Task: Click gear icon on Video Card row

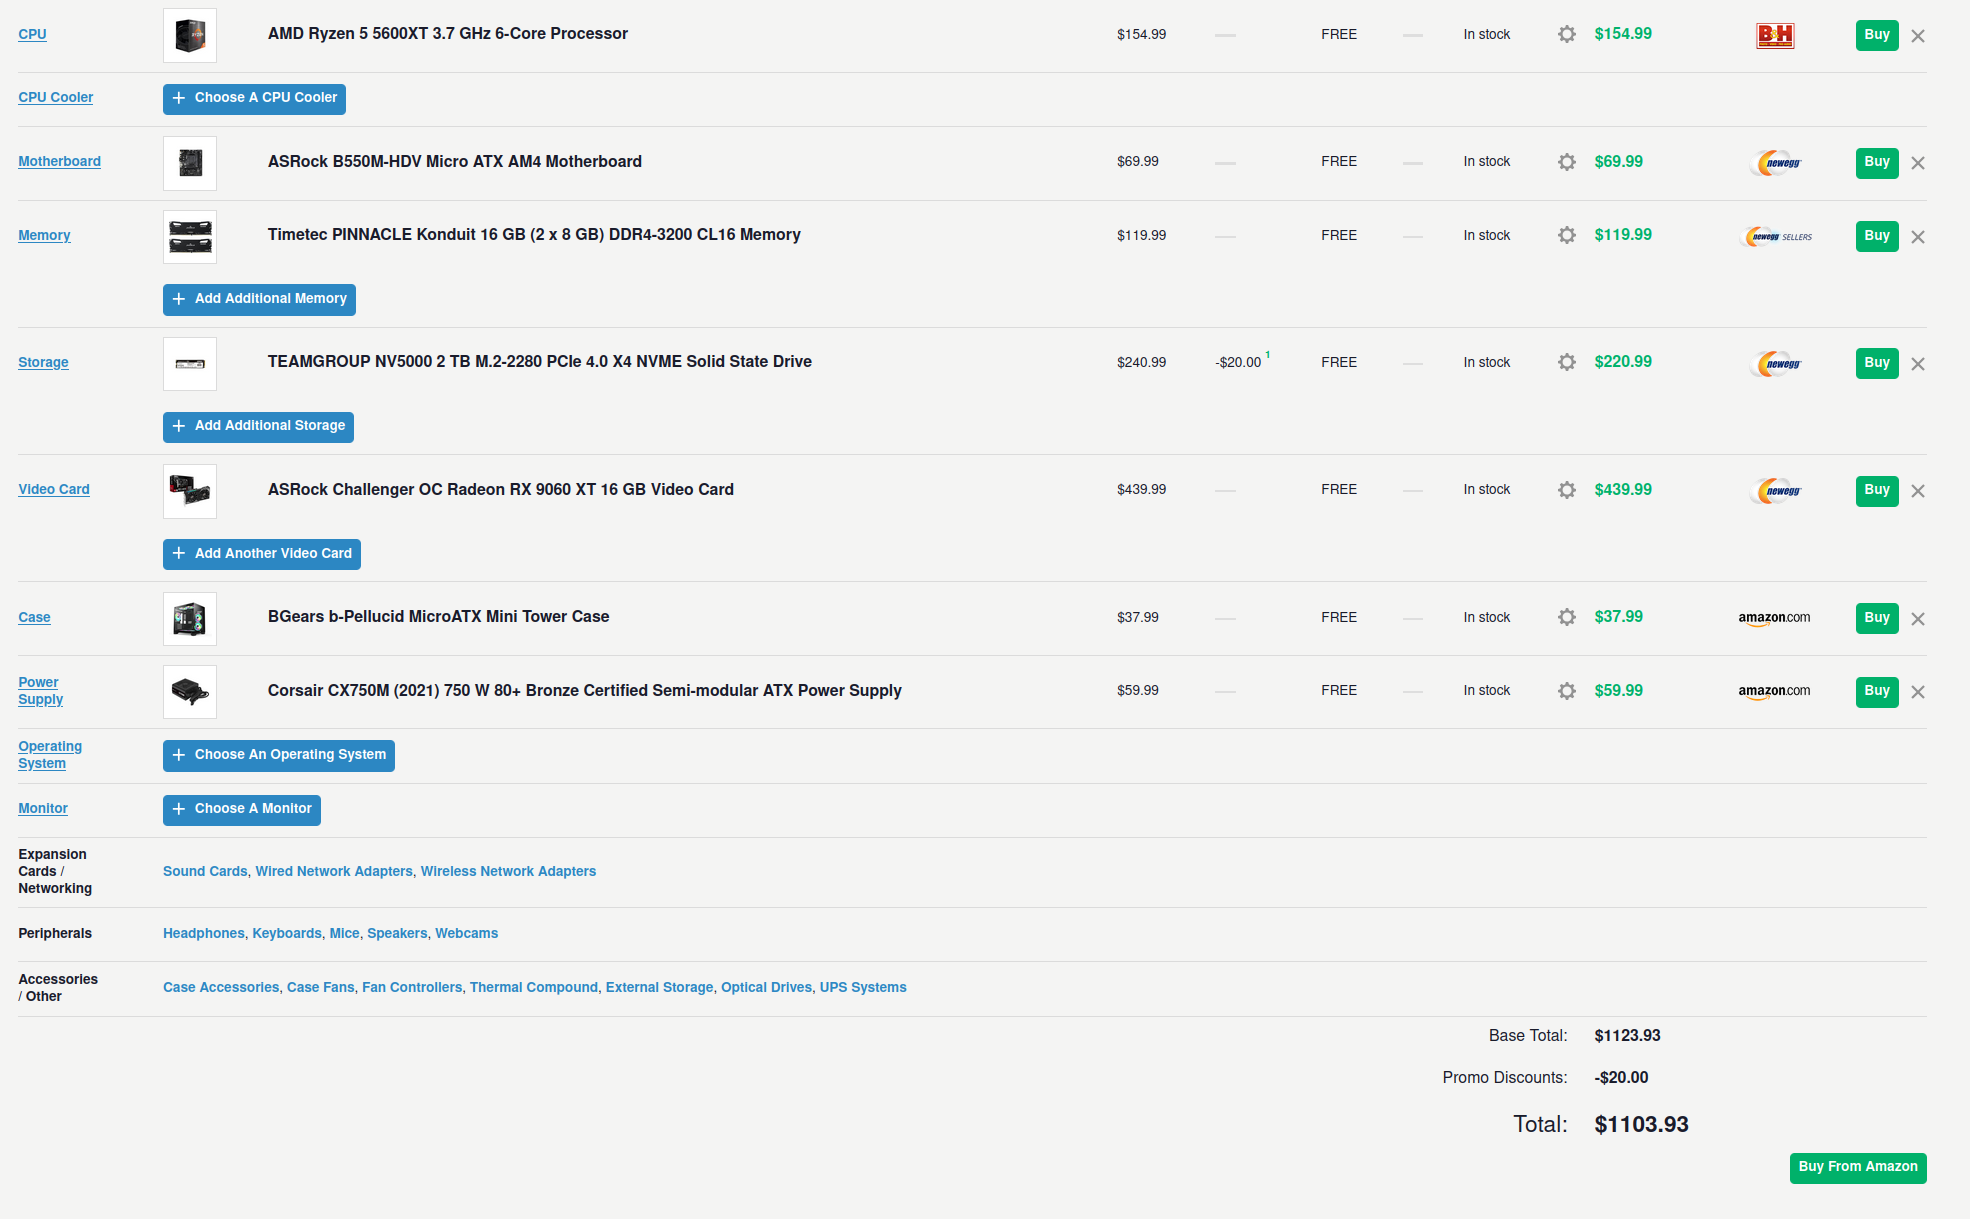Action: [1566, 490]
